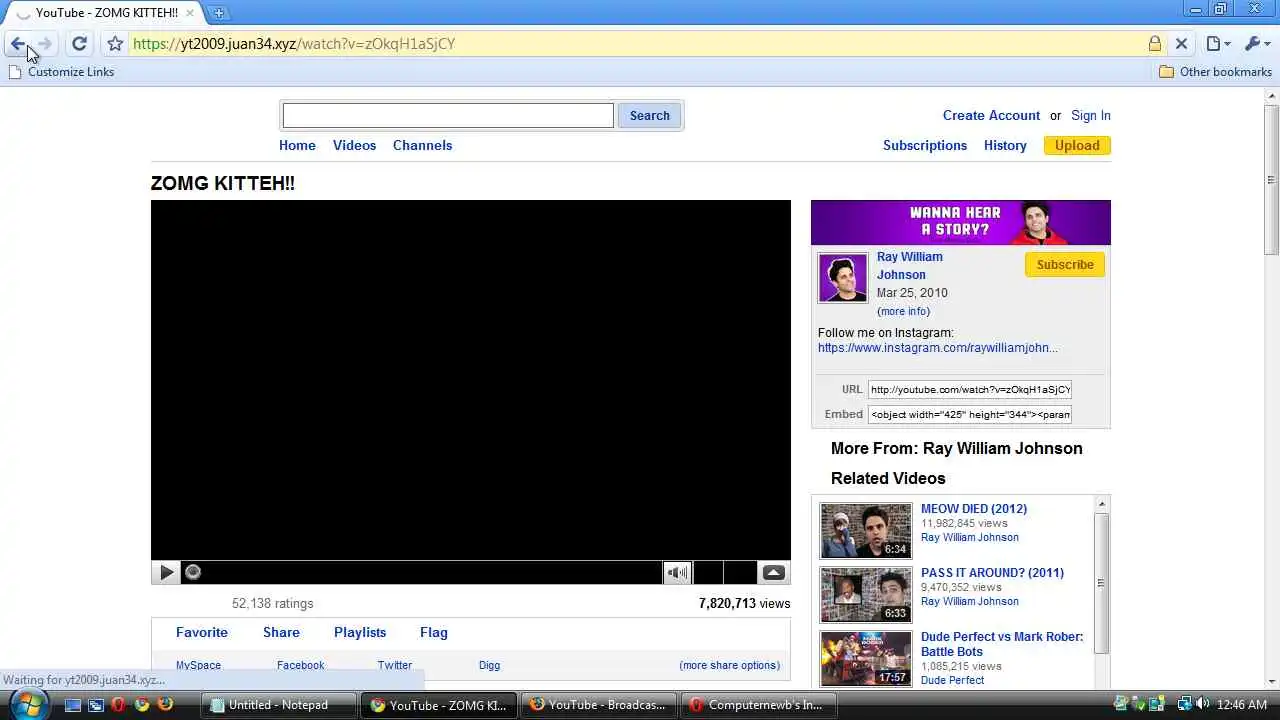1280x720 pixels.
Task: Close the YouTube - ZOMG KITTEH!! tab
Action: coord(190,13)
